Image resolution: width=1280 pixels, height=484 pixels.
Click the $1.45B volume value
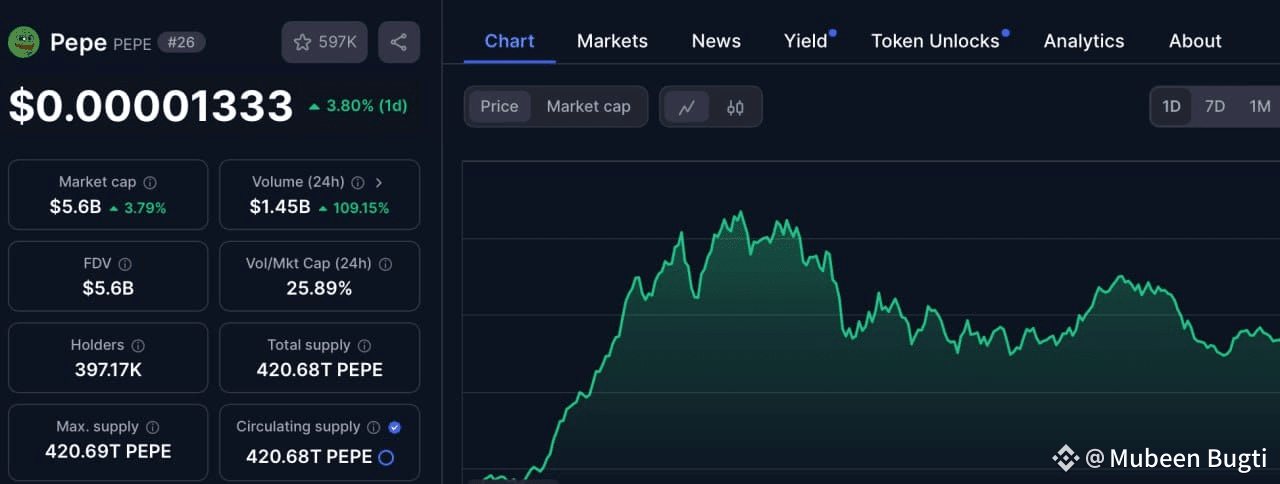click(280, 208)
